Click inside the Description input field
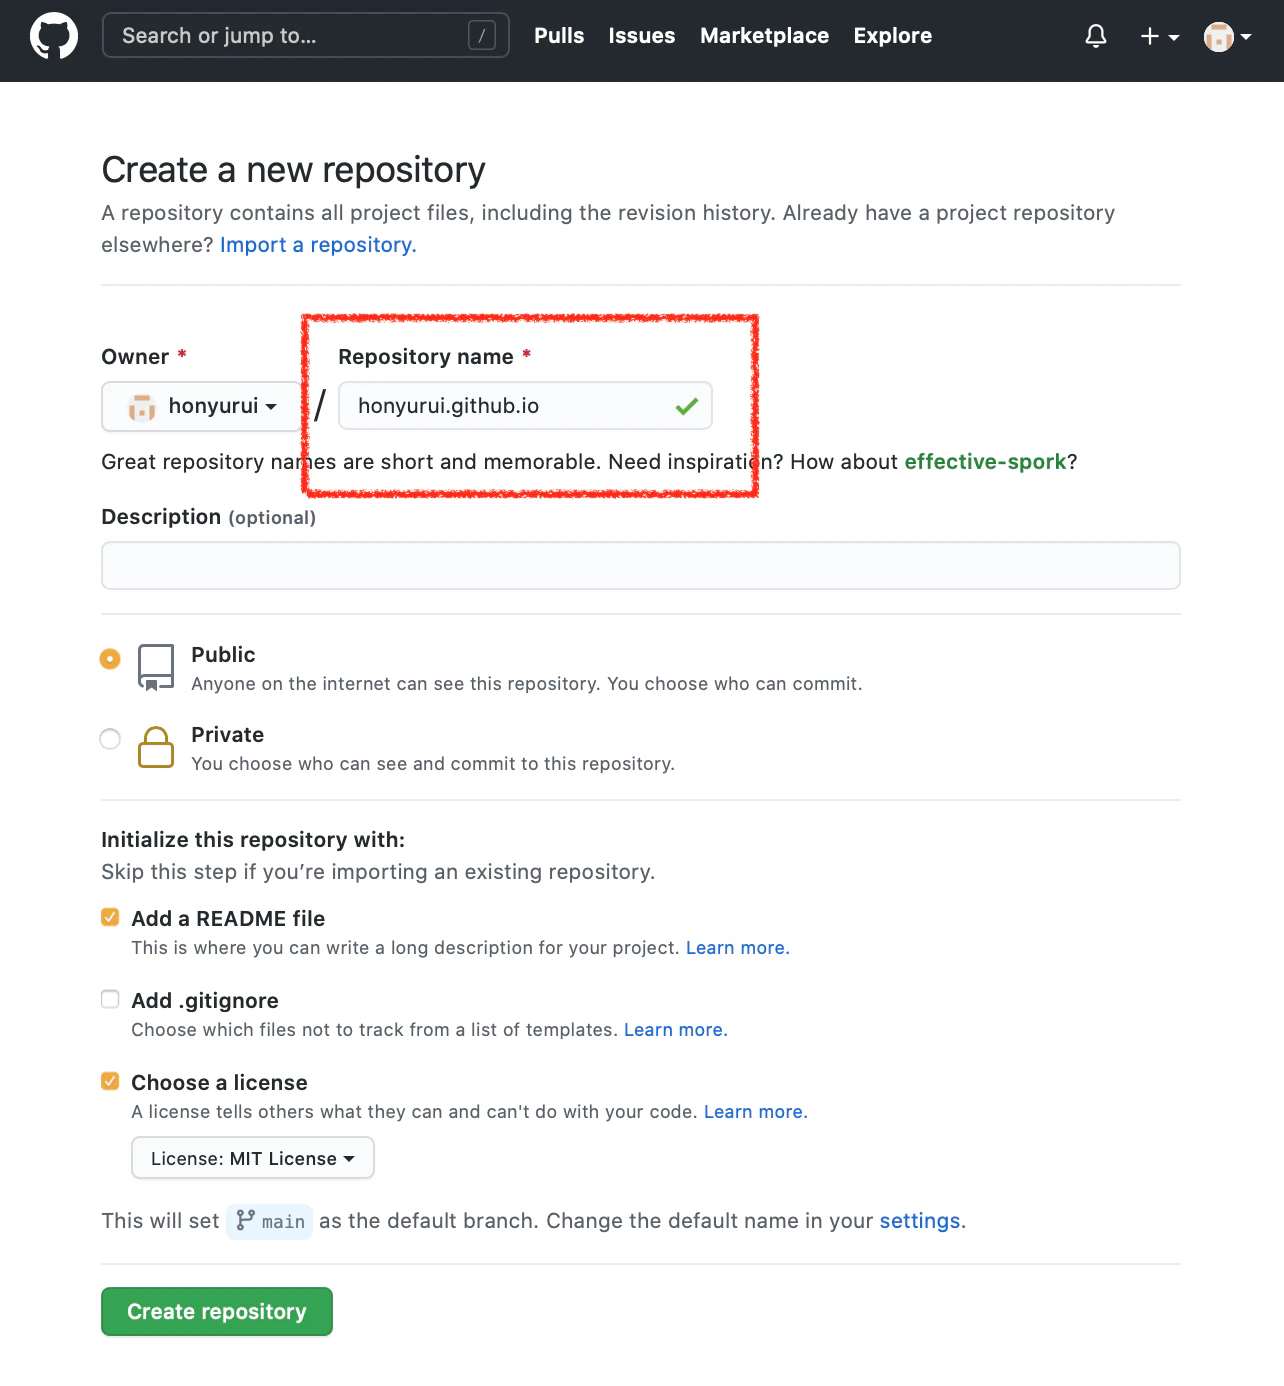 pos(640,565)
